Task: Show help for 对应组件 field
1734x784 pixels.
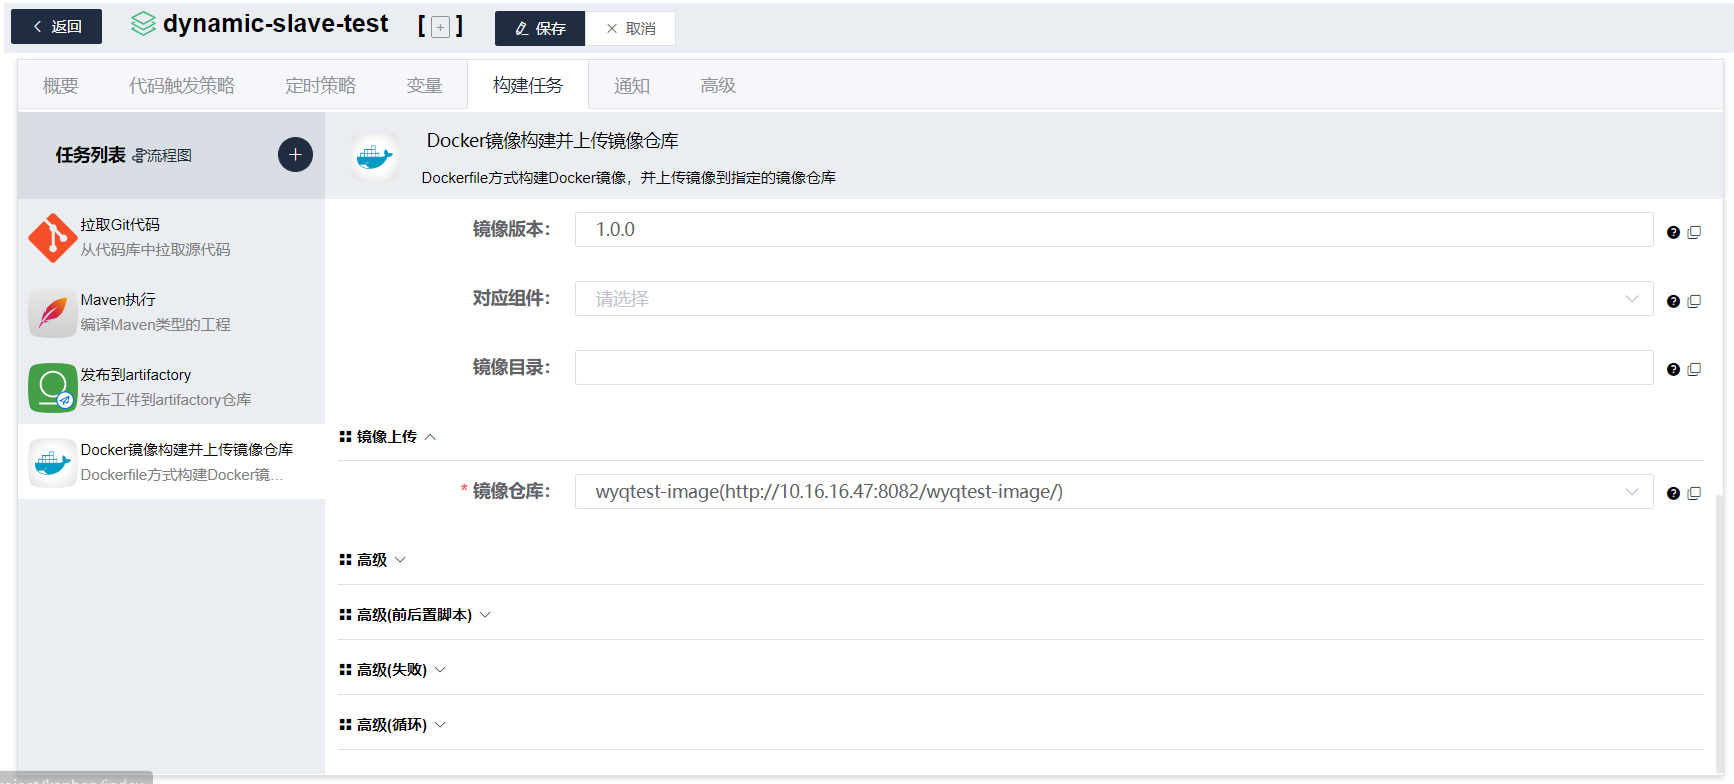Action: 1673,301
